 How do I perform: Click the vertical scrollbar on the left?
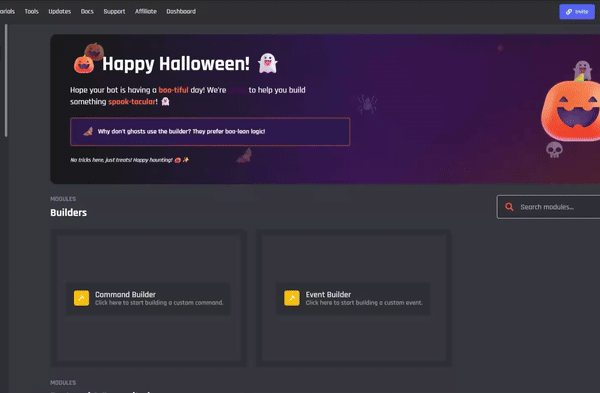6,80
